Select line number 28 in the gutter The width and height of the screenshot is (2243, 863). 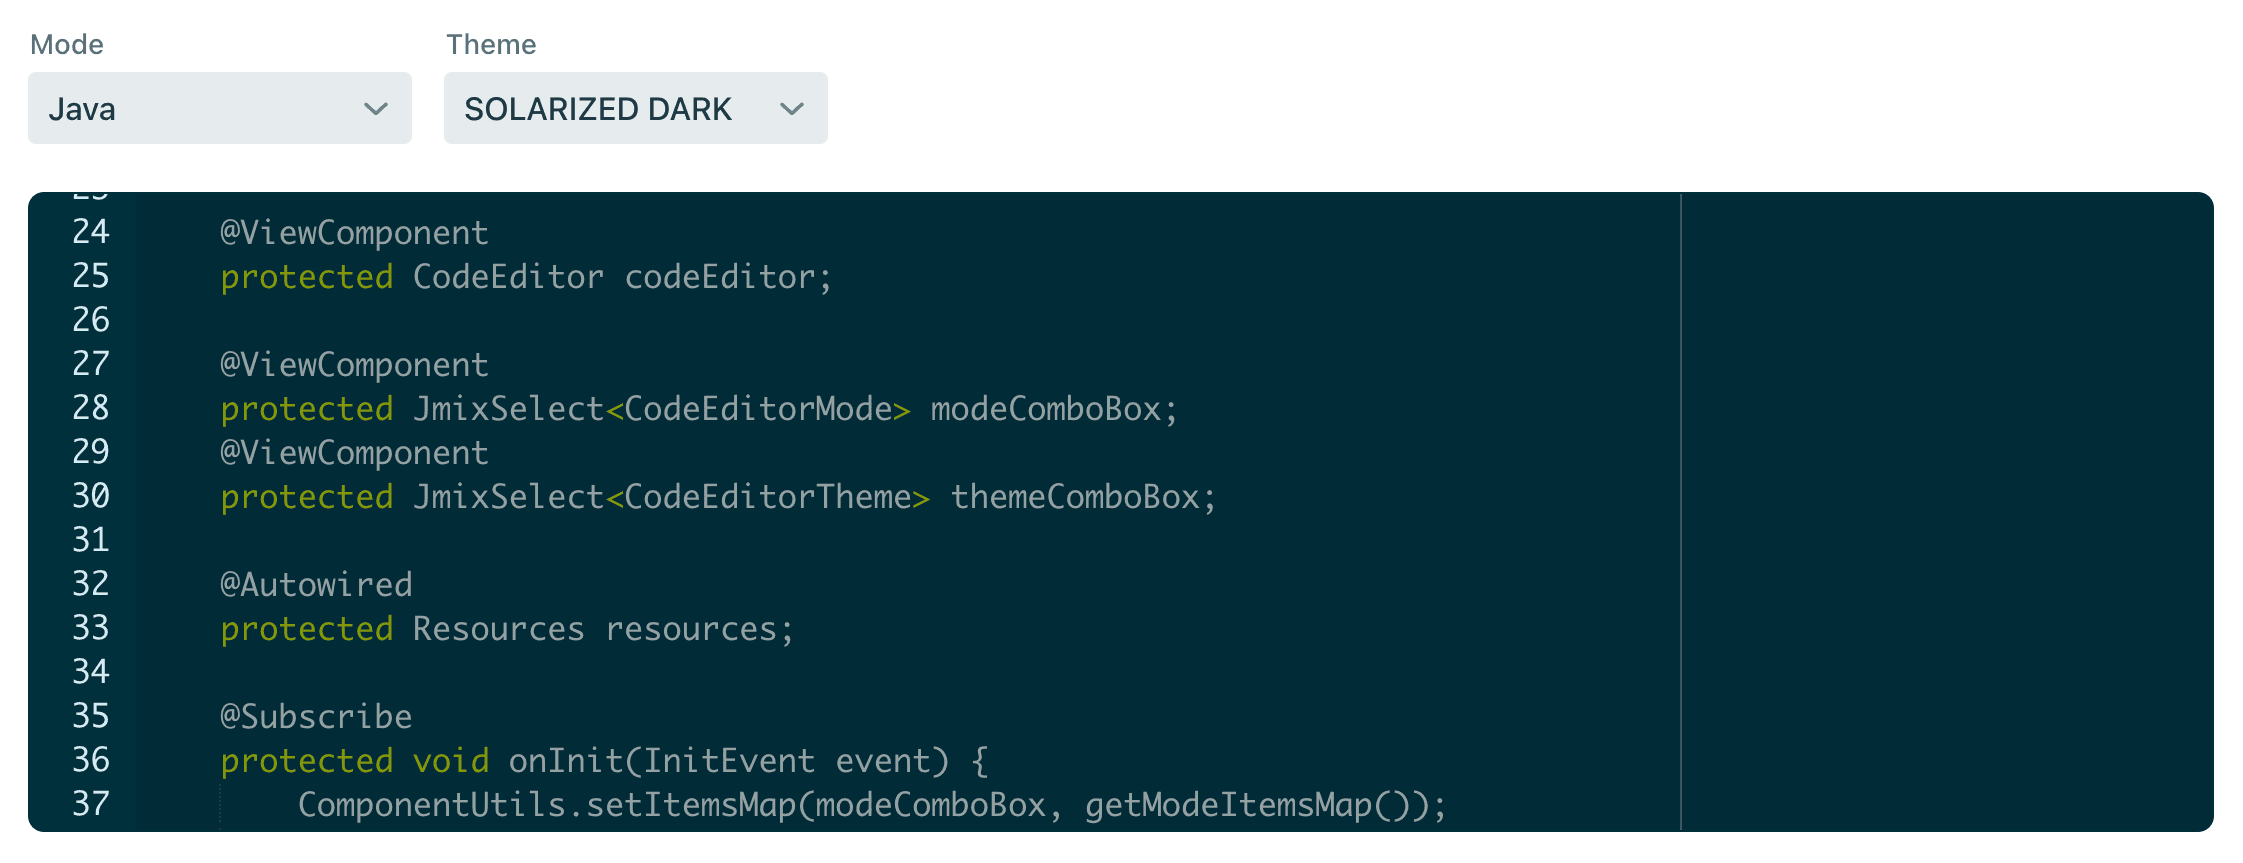(90, 408)
